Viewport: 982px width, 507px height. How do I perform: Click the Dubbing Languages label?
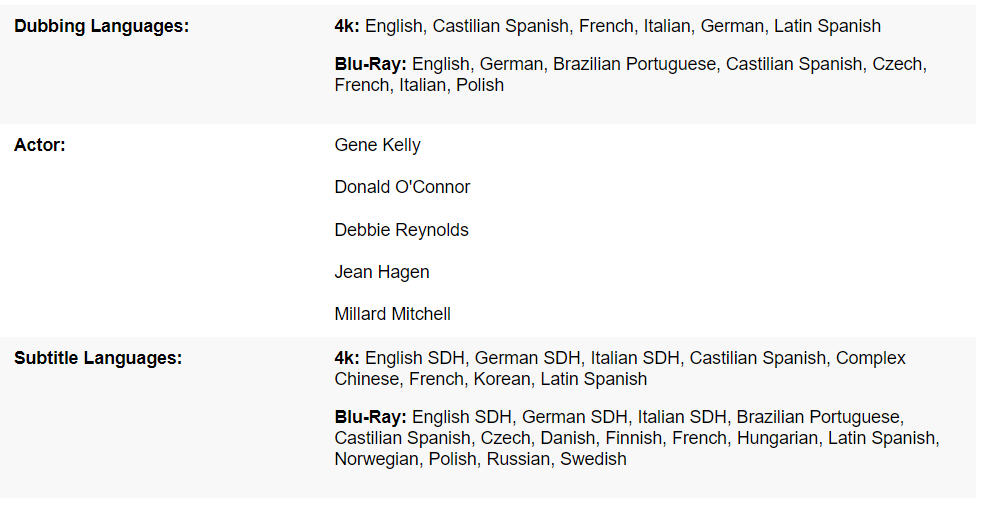coord(101,26)
